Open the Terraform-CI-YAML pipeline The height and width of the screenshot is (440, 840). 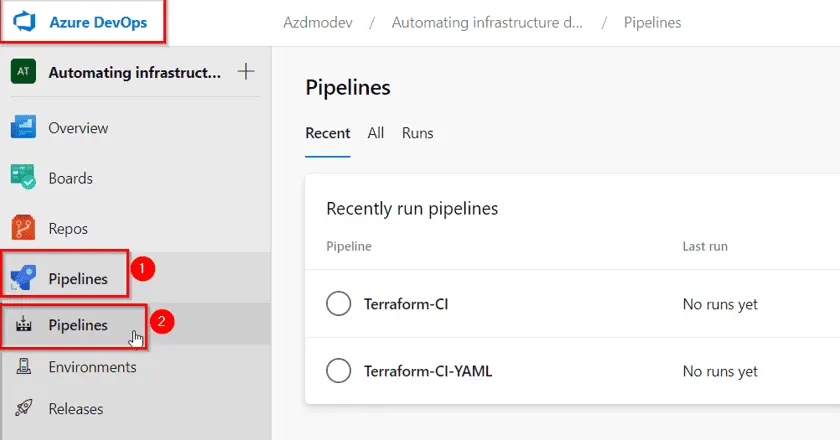(428, 371)
